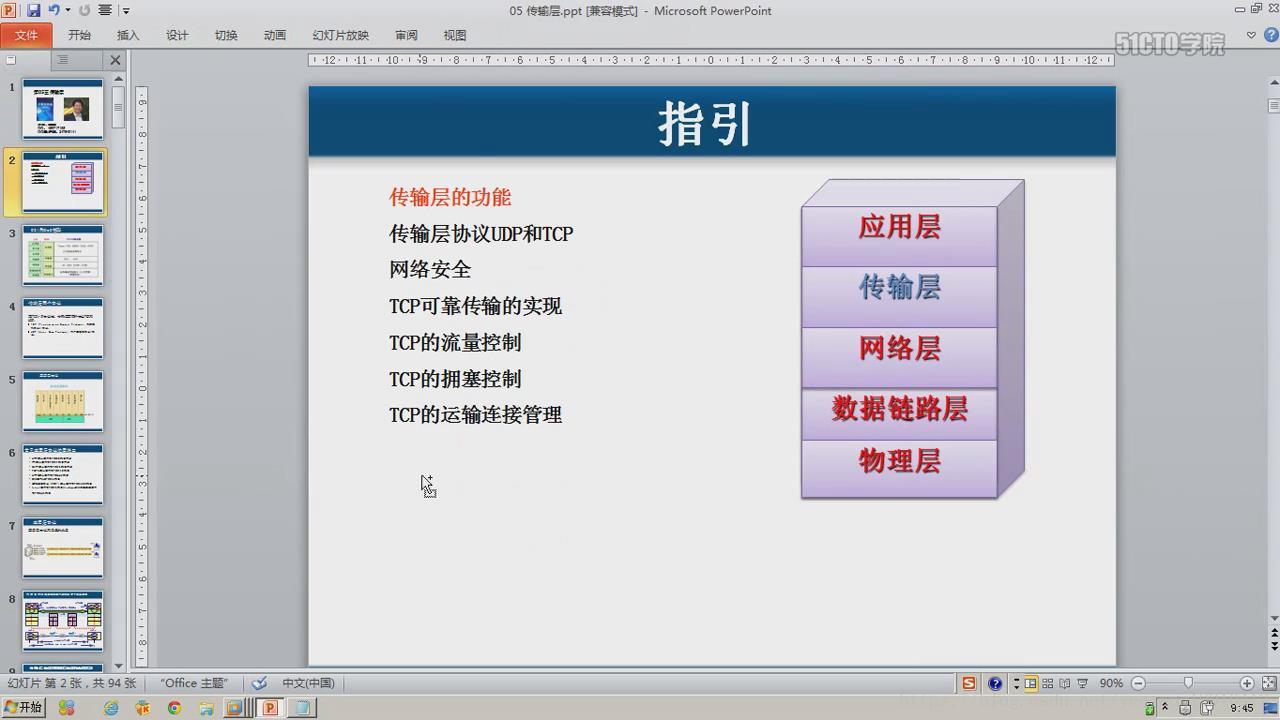1280x720 pixels.
Task: Select the 传输层 box in the diagram
Action: pyautogui.click(x=899, y=296)
